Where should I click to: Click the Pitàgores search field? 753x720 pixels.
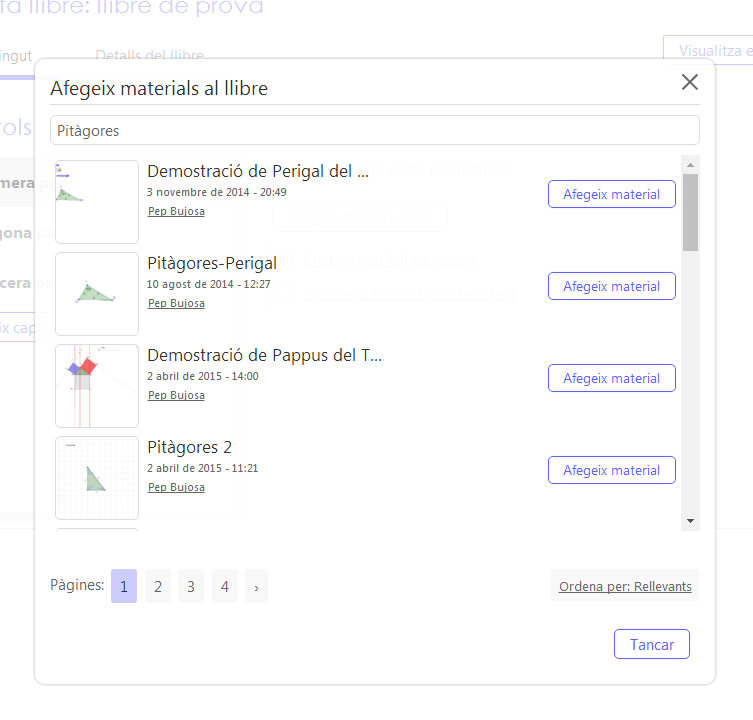tap(375, 130)
